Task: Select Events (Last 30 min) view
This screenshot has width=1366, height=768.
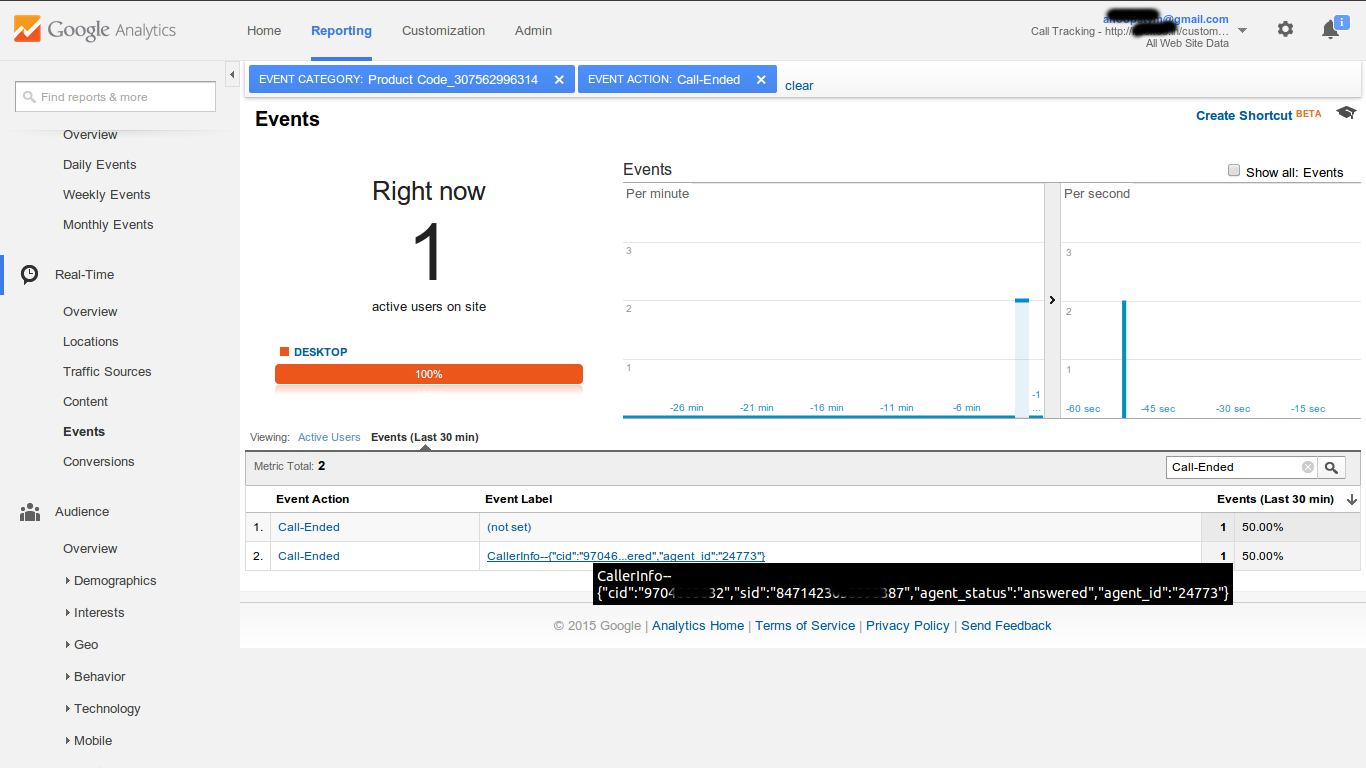Action: click(x=425, y=437)
